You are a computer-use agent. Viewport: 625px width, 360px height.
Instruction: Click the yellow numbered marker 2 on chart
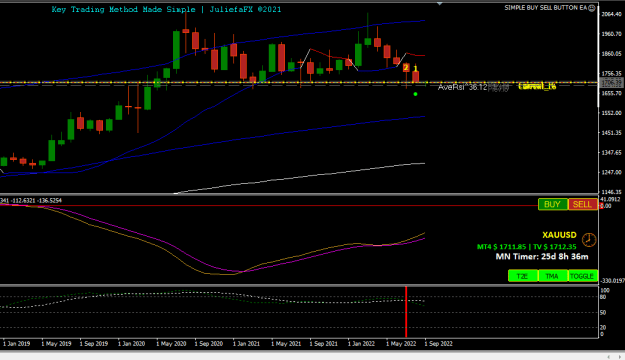tap(406, 67)
